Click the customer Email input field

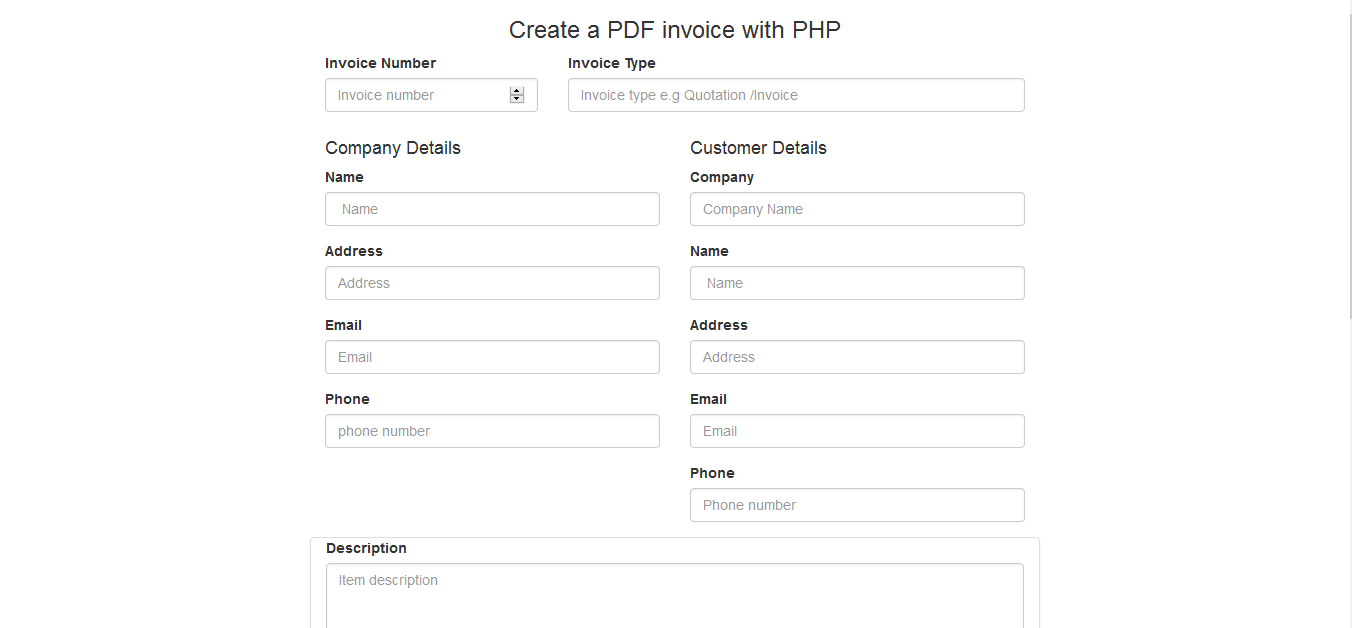[x=856, y=430]
